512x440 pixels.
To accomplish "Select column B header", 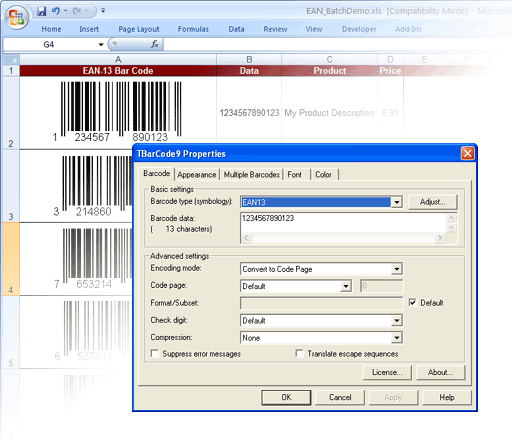I will coord(249,60).
